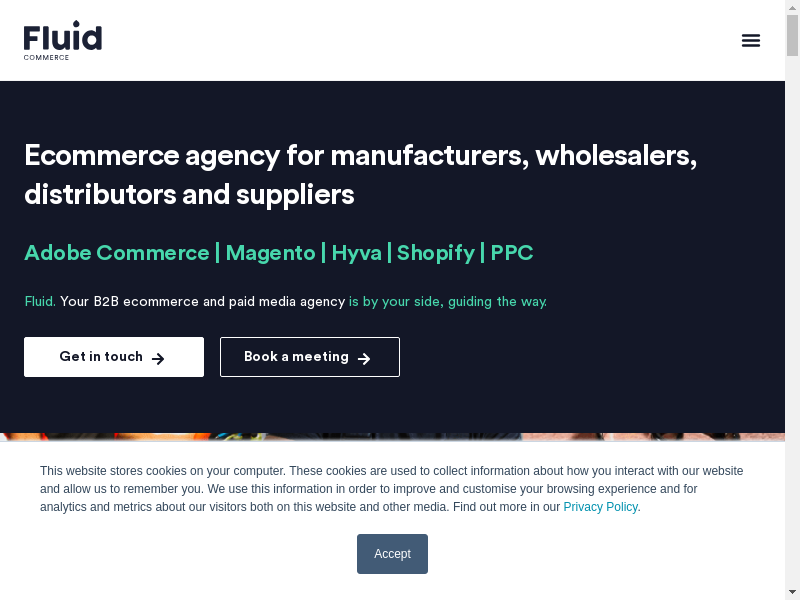Click the vertical scrollbar thumb
The image size is (800, 600).
tap(792, 35)
